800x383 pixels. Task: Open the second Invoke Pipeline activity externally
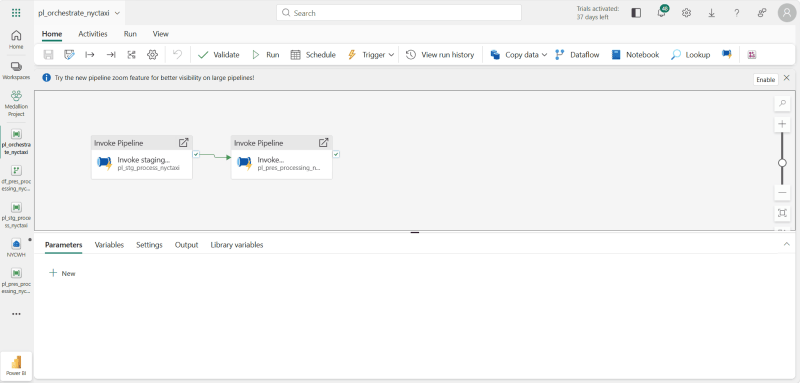pos(323,143)
